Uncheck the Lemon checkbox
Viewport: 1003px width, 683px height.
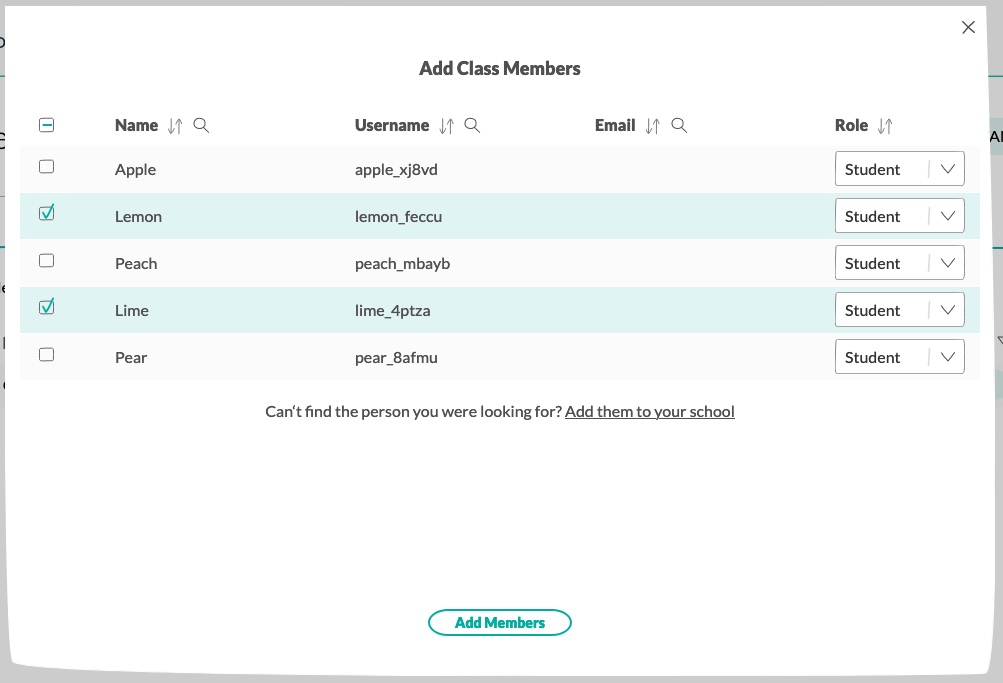point(46,213)
